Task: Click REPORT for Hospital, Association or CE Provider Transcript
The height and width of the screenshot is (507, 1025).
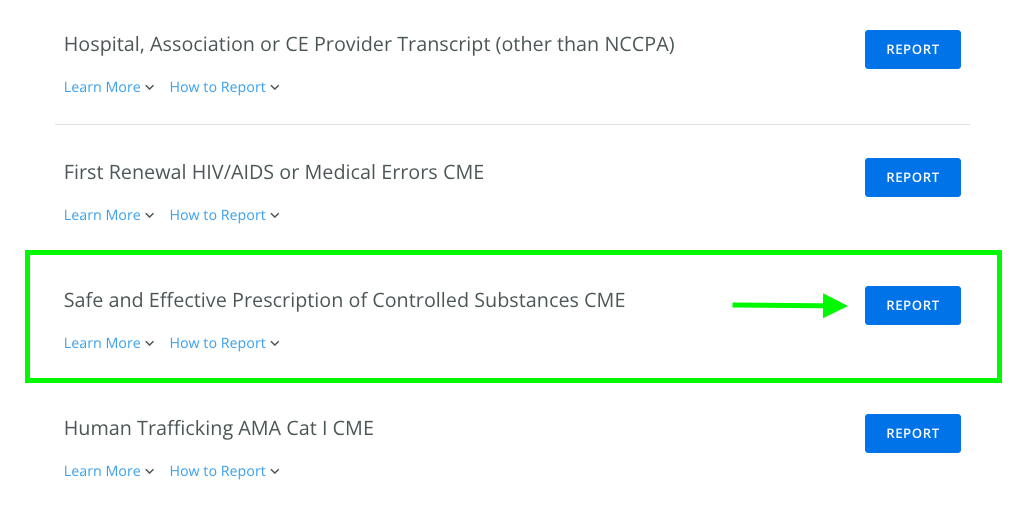Action: [x=912, y=50]
